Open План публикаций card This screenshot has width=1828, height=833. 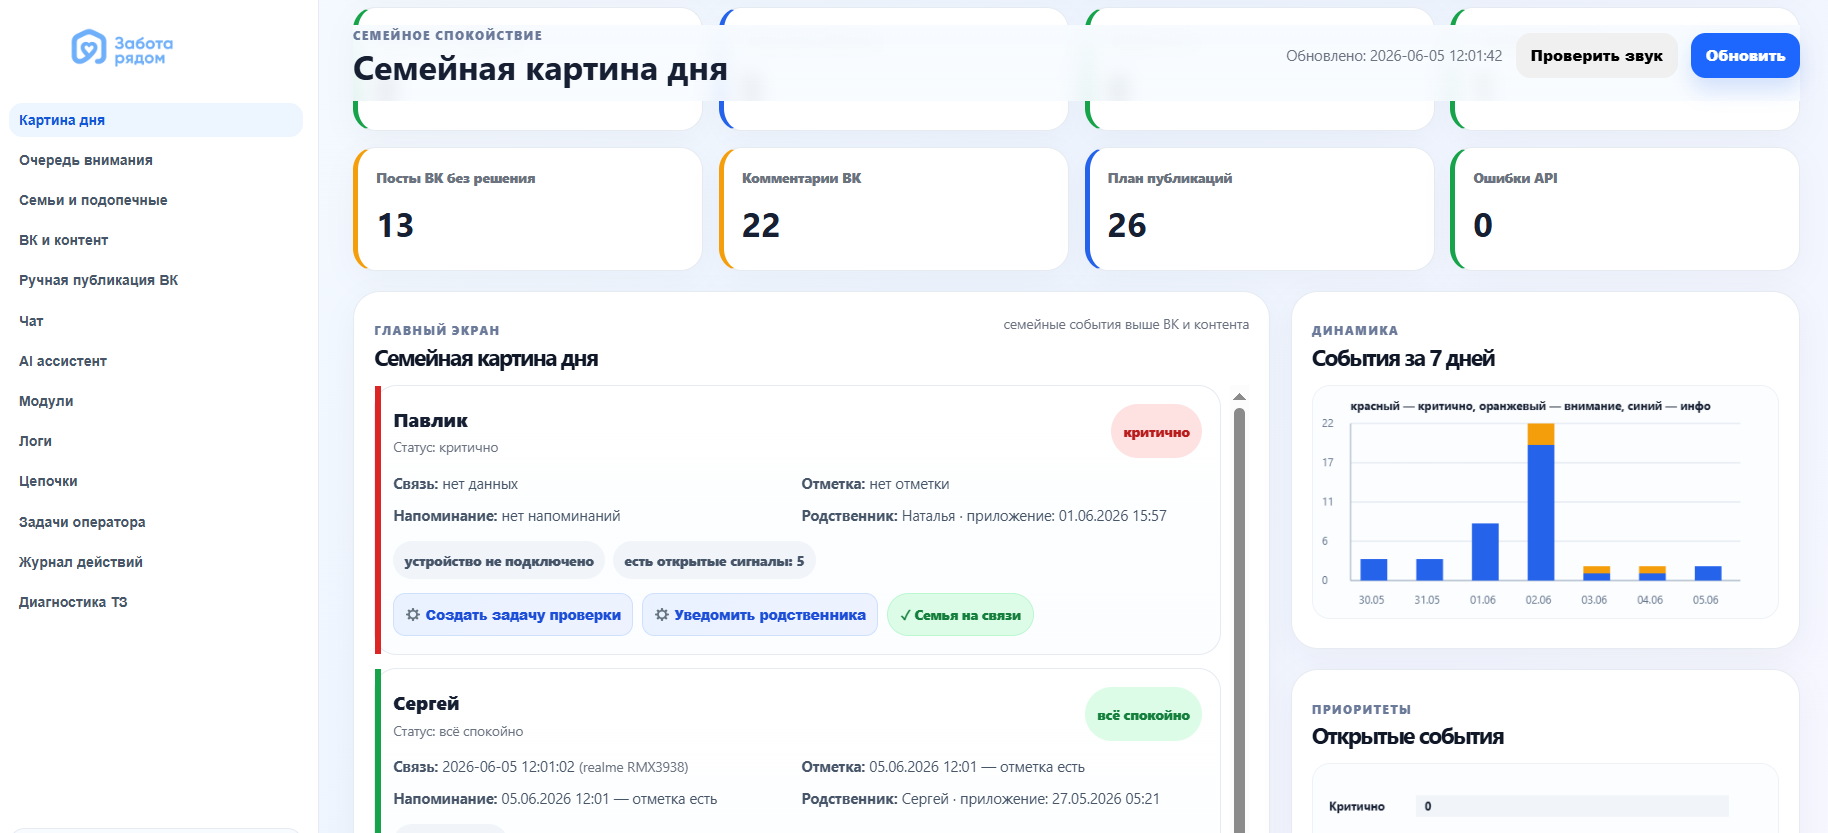tap(1260, 209)
